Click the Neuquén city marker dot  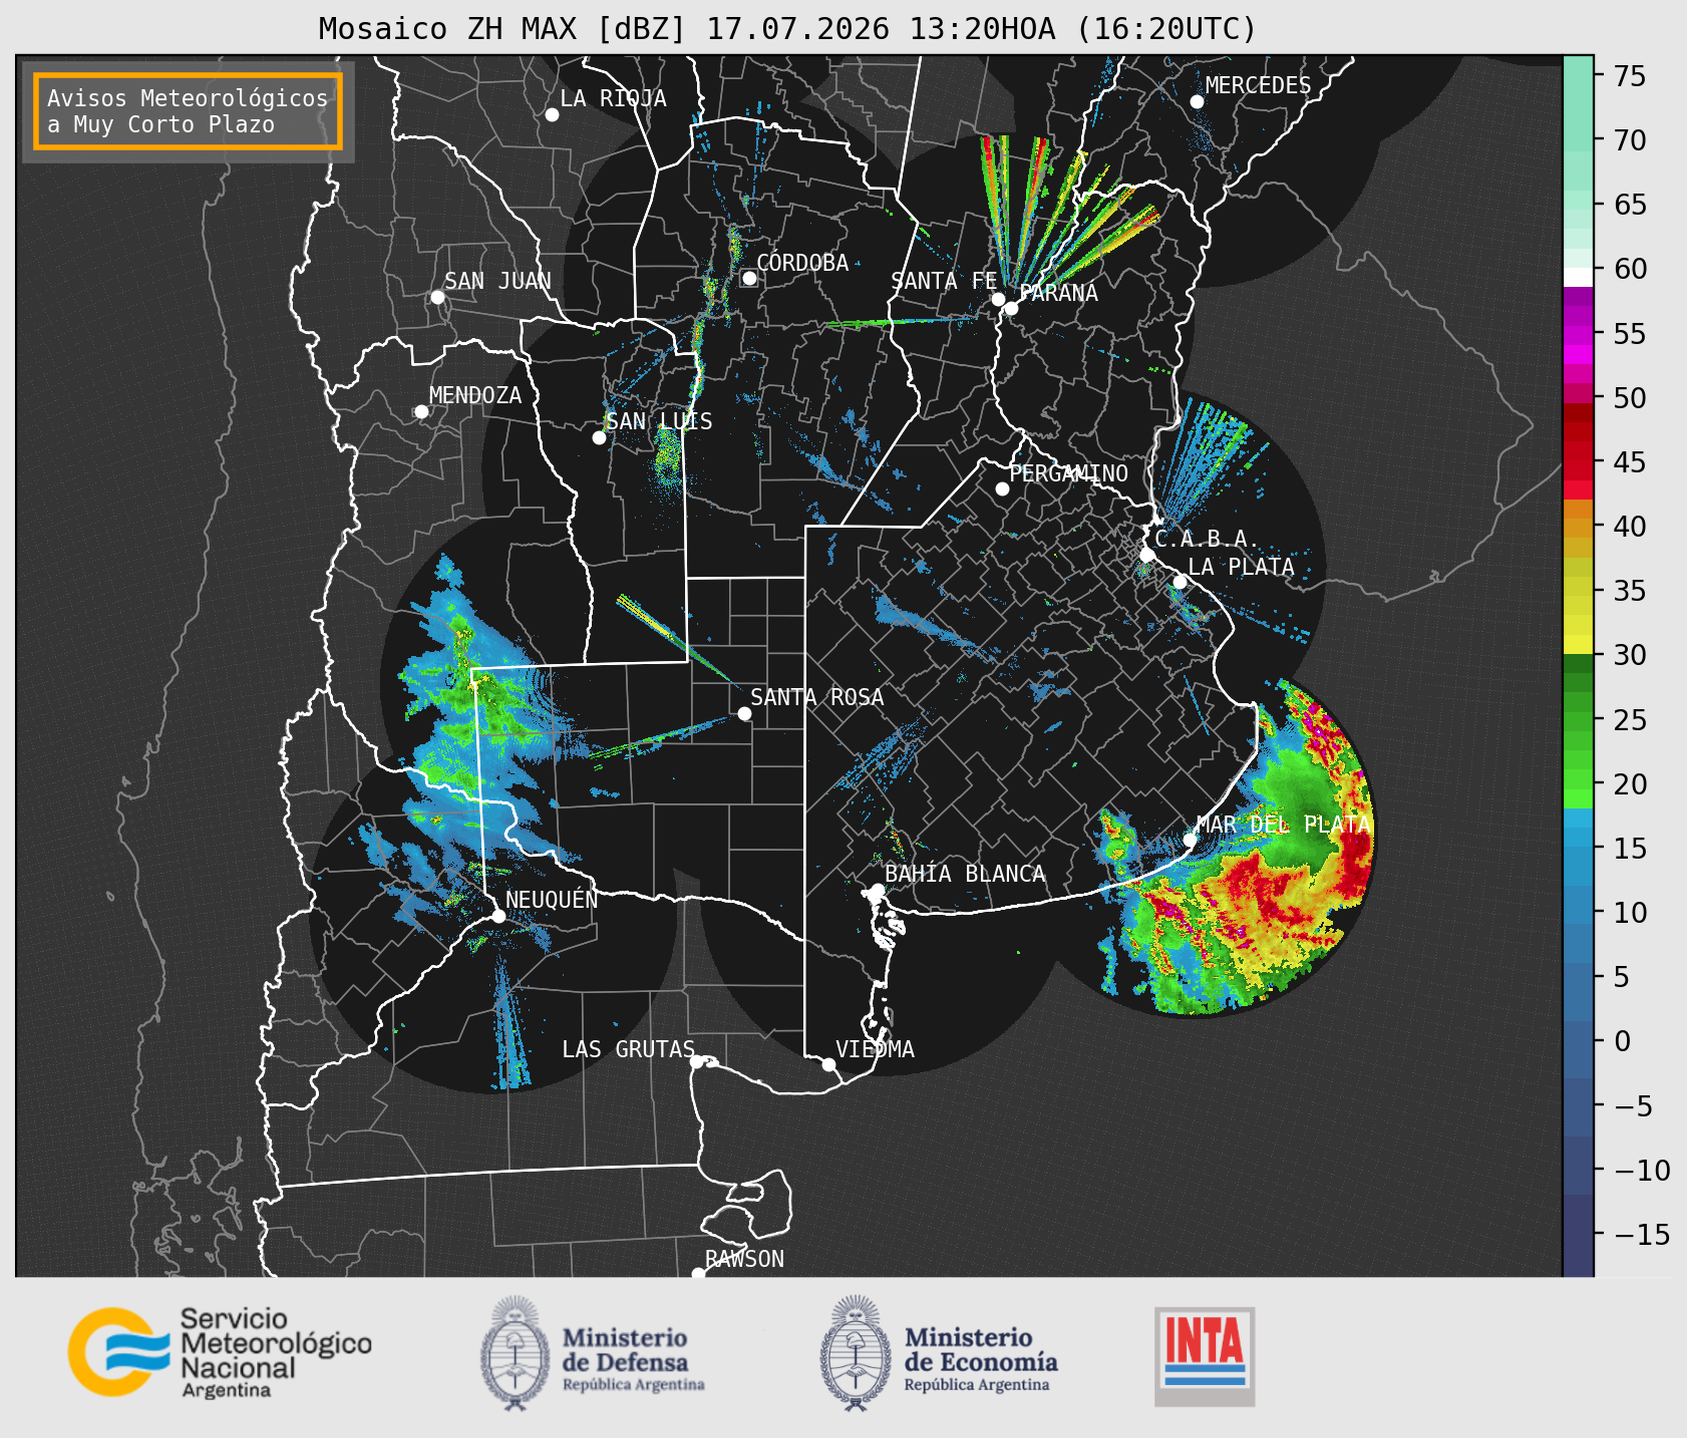(498, 916)
